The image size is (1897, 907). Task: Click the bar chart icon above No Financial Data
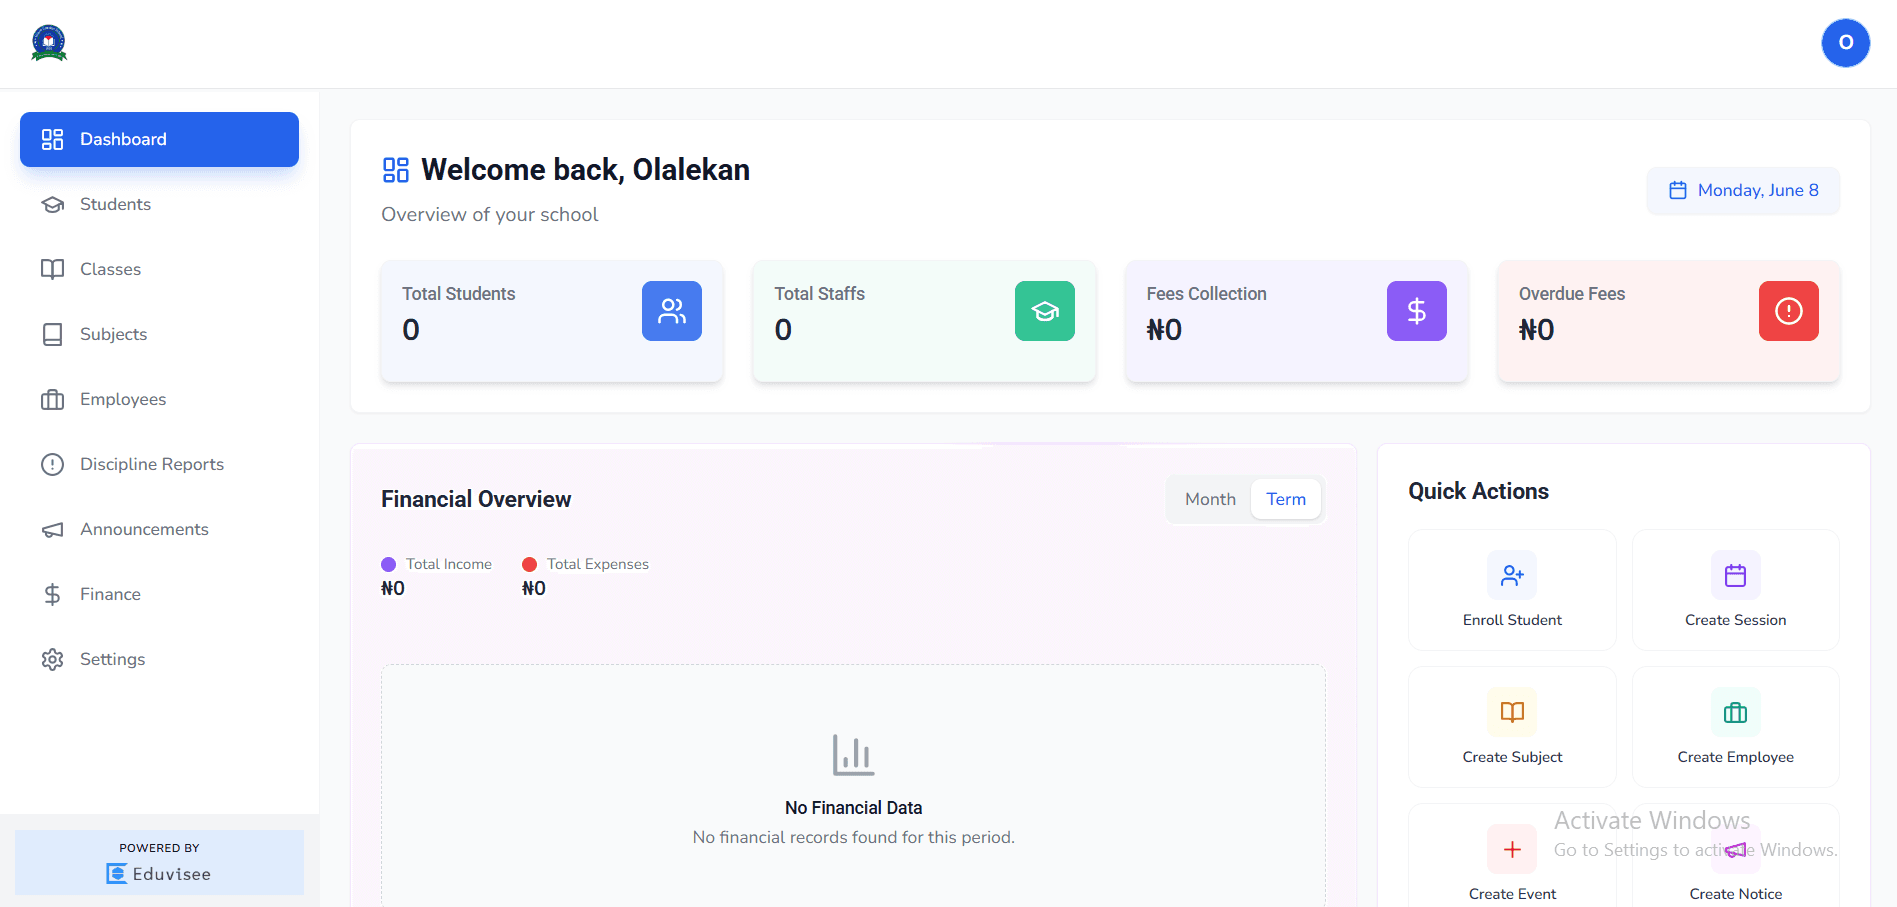[x=853, y=755]
